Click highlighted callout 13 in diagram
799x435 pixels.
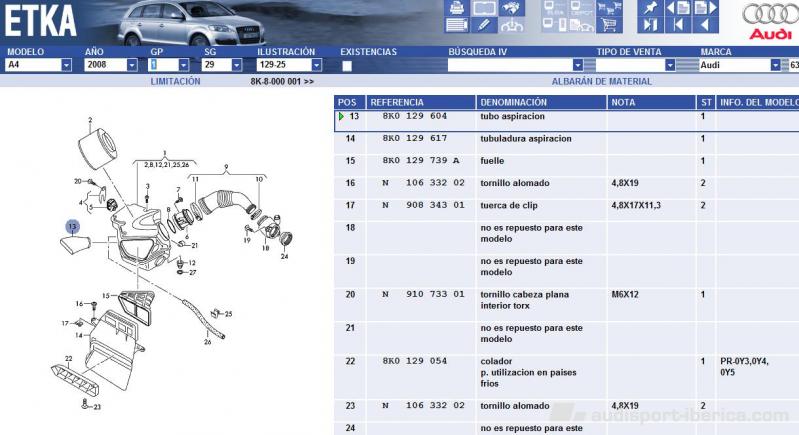pos(72,227)
